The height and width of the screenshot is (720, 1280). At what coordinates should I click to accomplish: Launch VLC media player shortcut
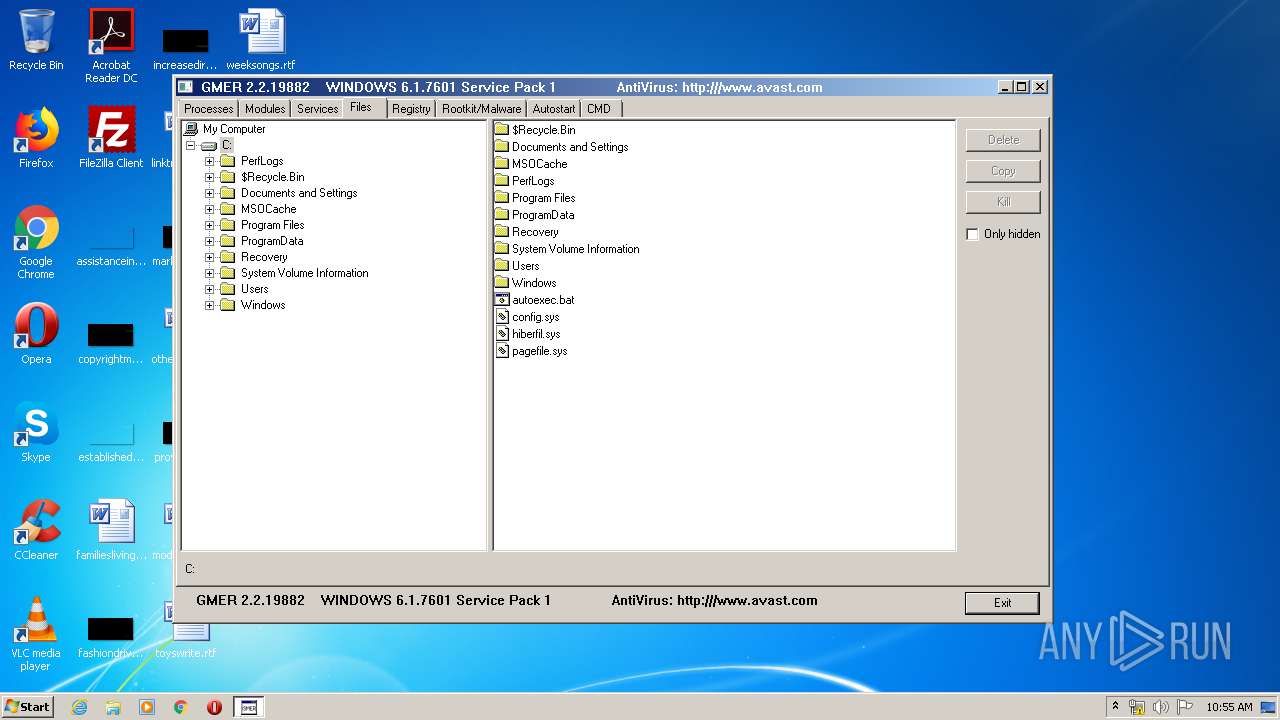pyautogui.click(x=36, y=634)
